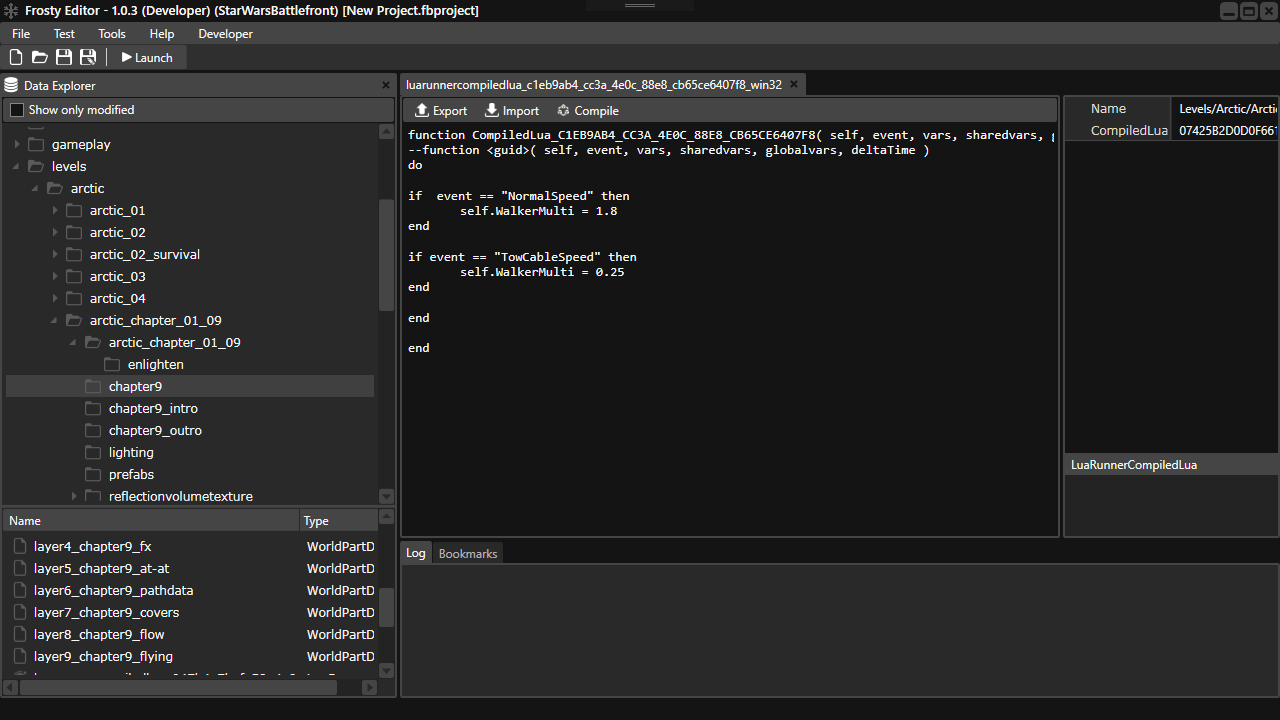Open the File menu

coord(21,34)
